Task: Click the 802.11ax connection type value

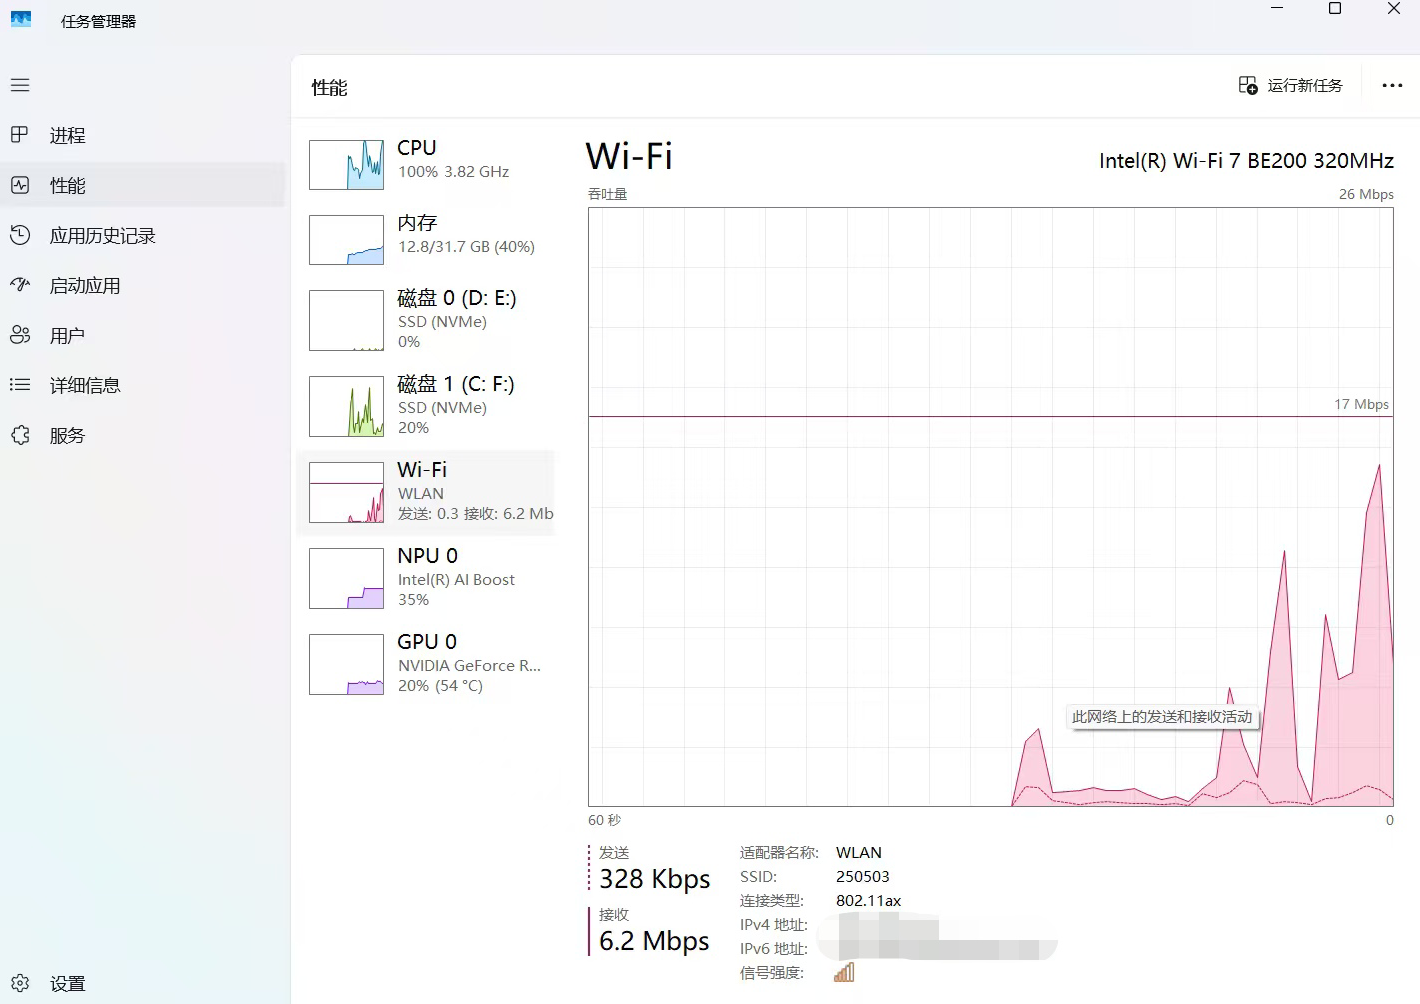Action: [x=869, y=901]
